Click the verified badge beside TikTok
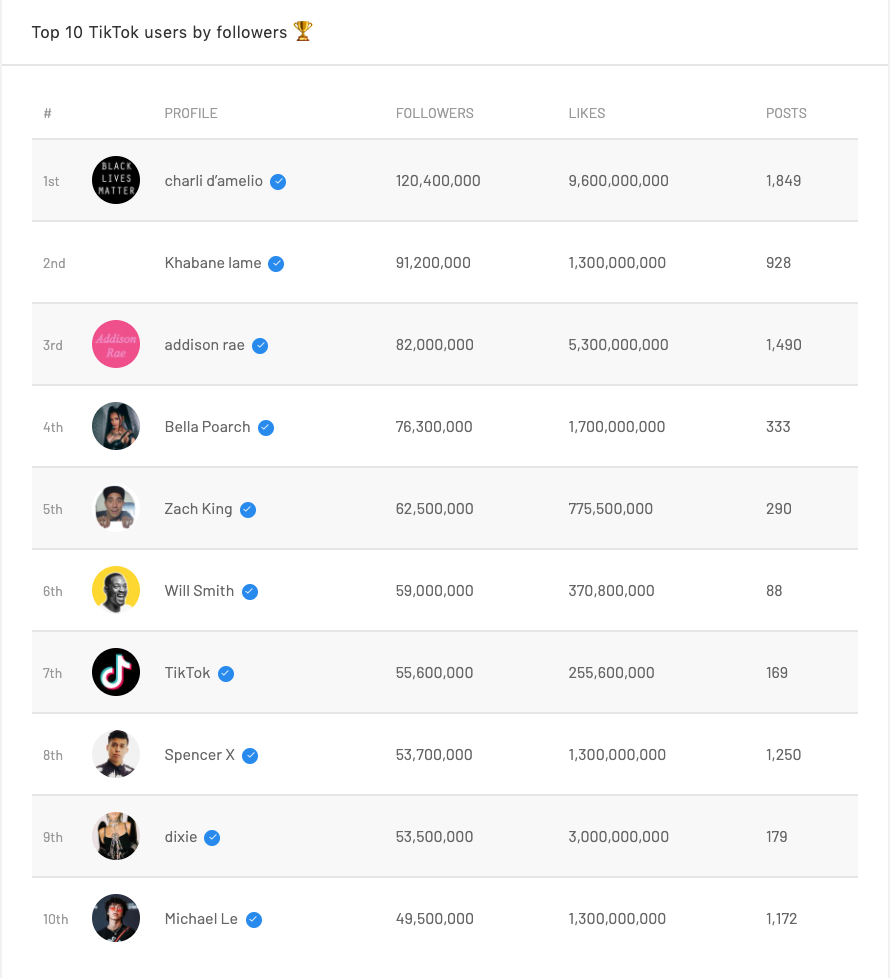The width and height of the screenshot is (890, 978). coord(226,674)
